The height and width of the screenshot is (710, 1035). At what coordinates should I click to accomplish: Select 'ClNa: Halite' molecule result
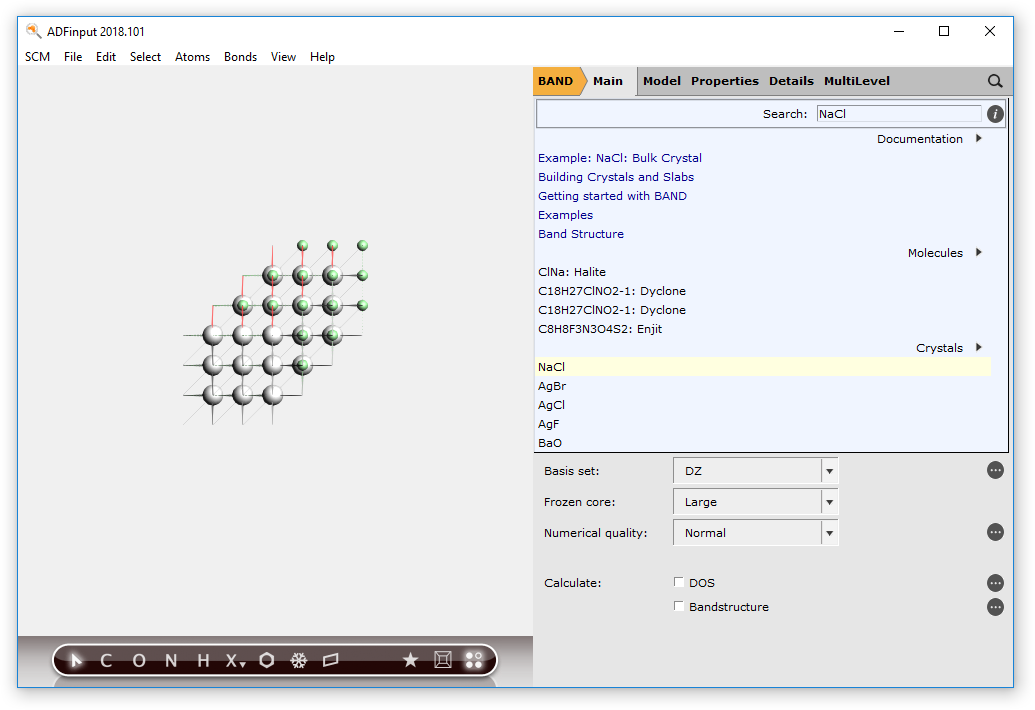pos(572,273)
